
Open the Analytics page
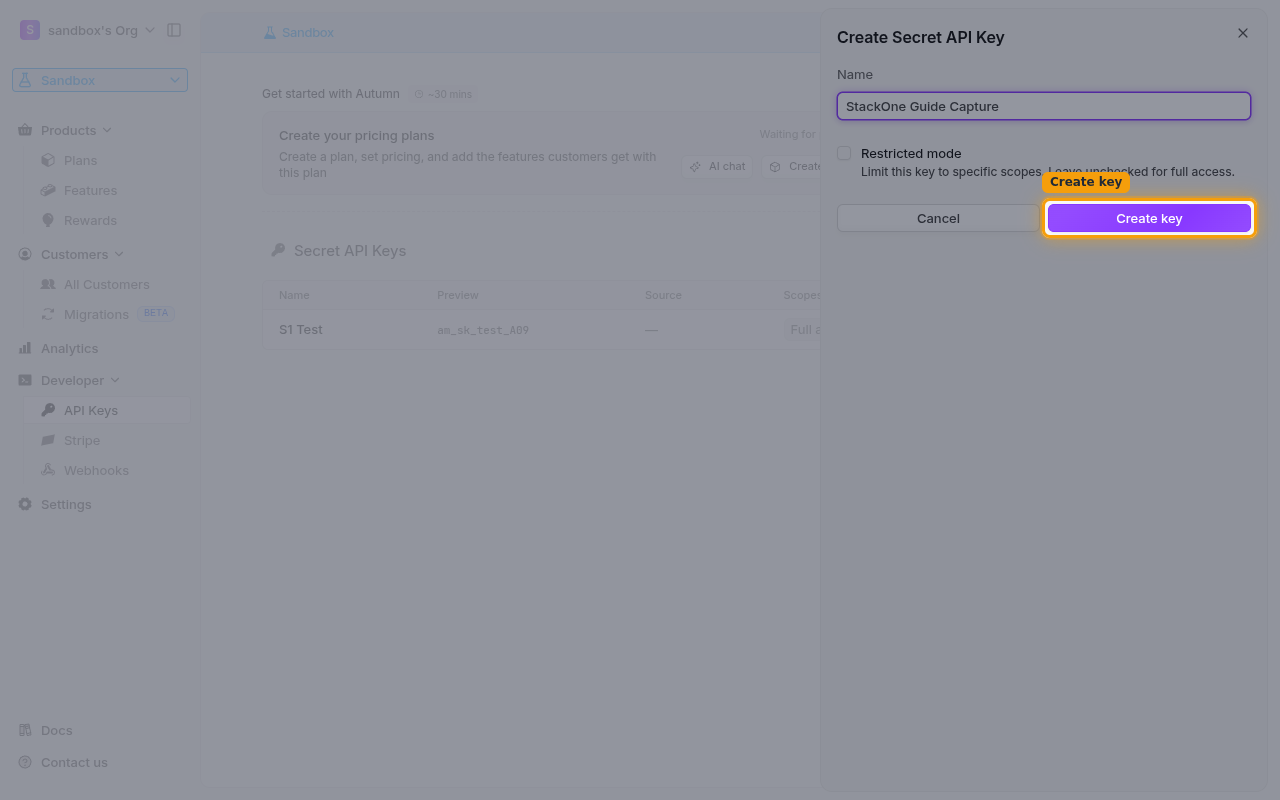[x=69, y=348]
